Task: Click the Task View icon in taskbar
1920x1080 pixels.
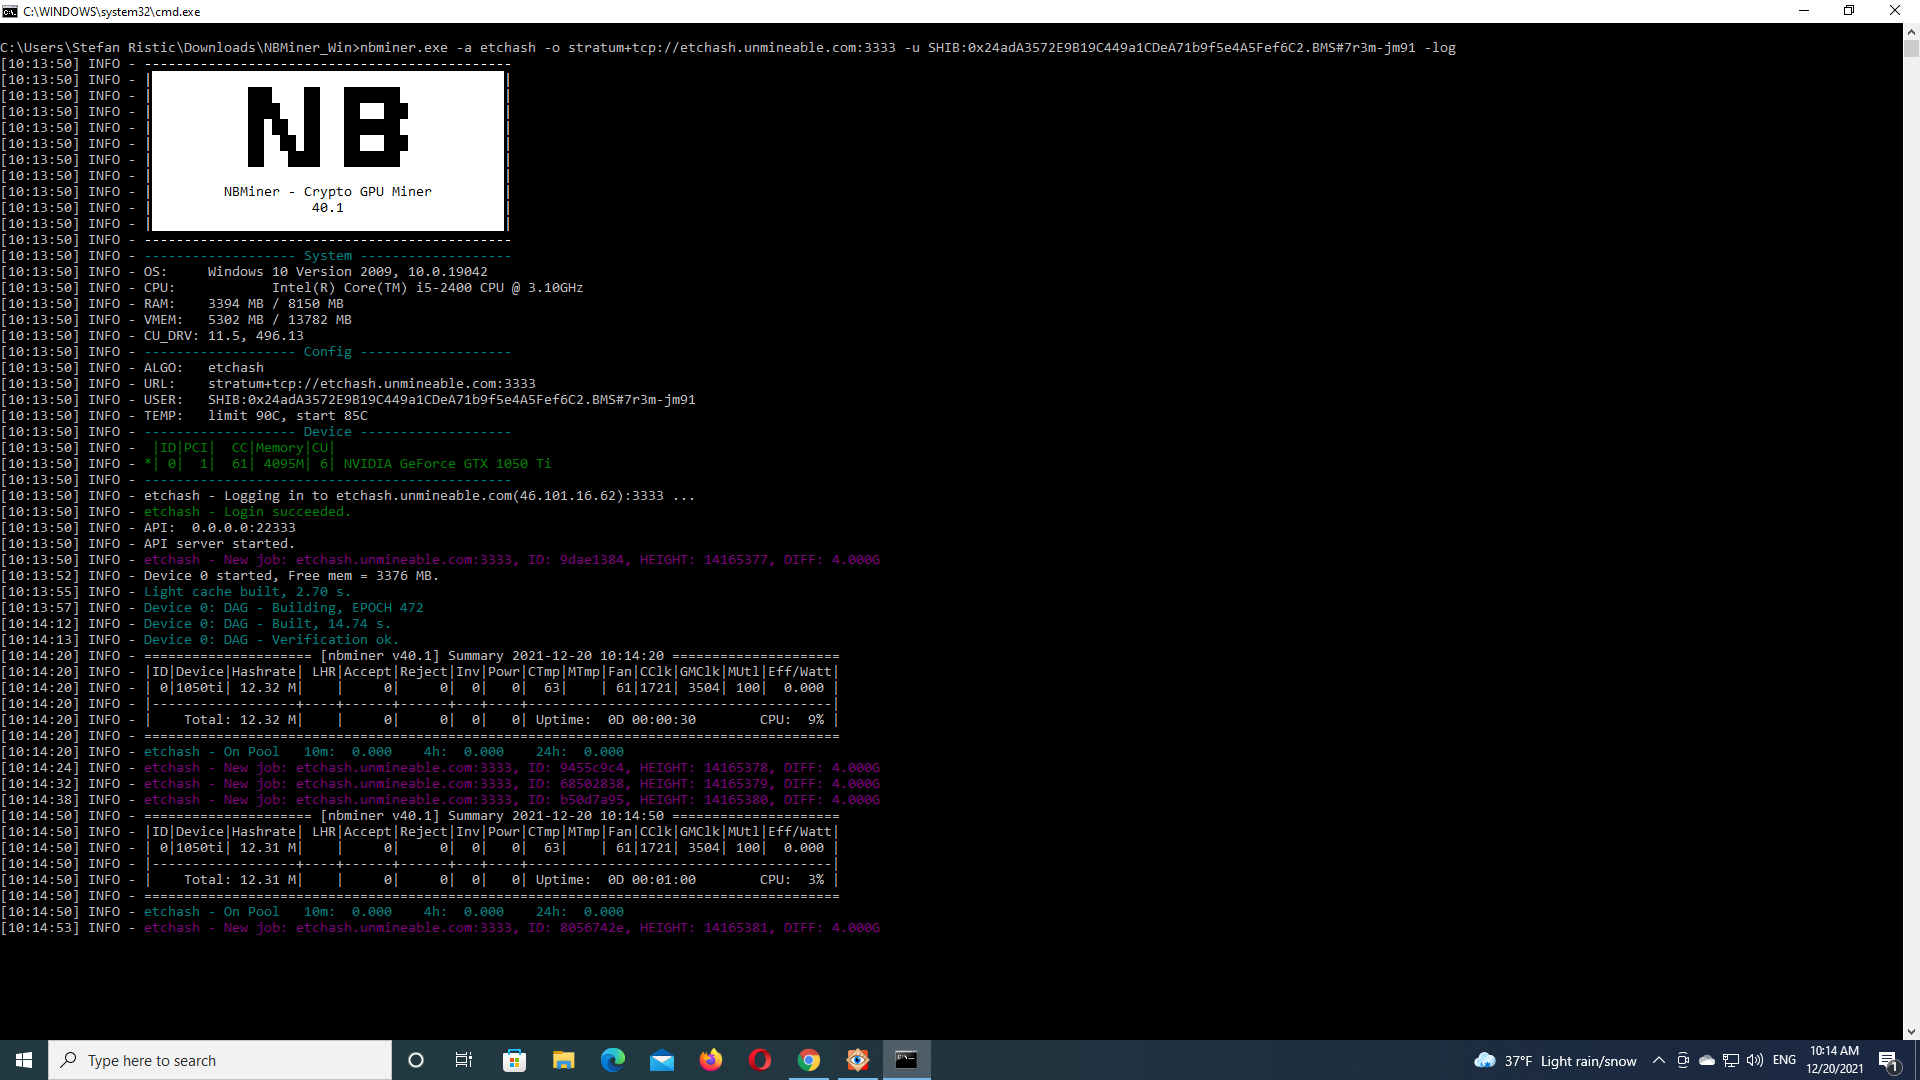Action: click(x=465, y=1059)
